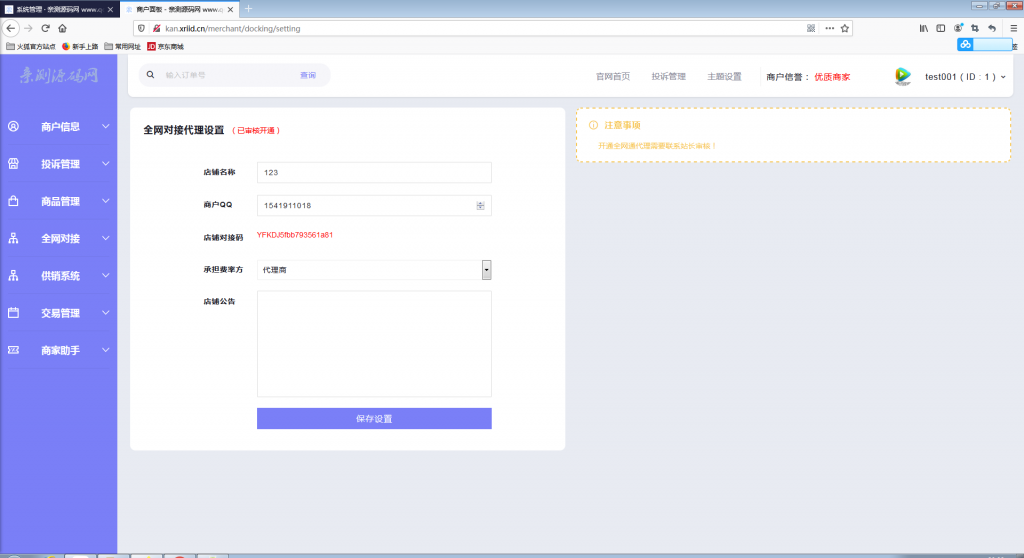Switch to the 系统管理 browser tab

56,8
